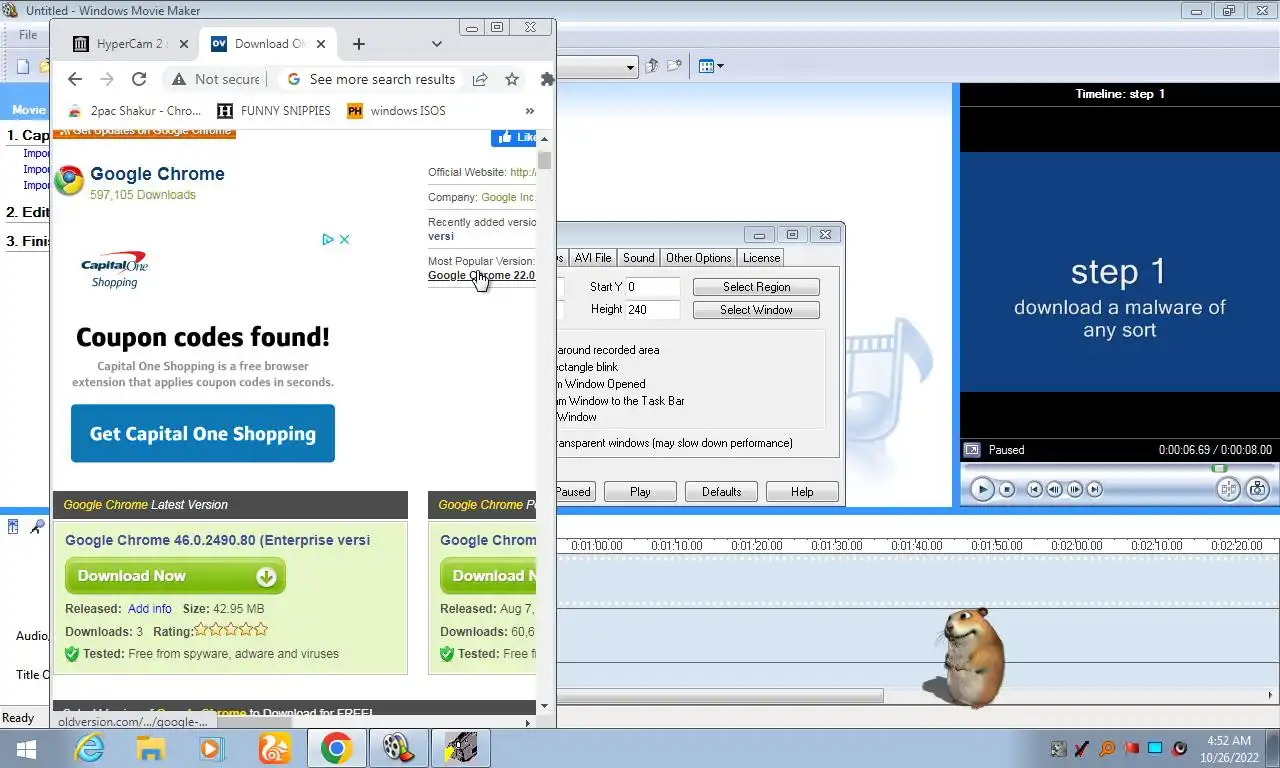The height and width of the screenshot is (768, 1280).
Task: Play the preview in Movie Maker monitor
Action: pyautogui.click(x=982, y=489)
